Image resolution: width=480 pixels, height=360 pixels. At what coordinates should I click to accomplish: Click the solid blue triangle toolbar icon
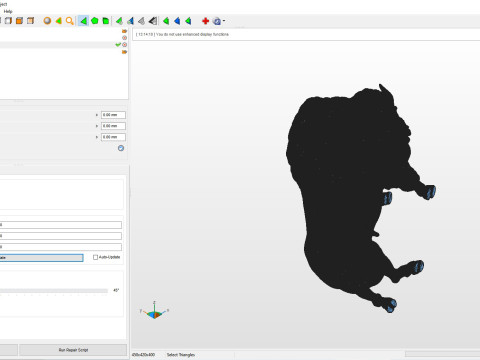[177, 21]
